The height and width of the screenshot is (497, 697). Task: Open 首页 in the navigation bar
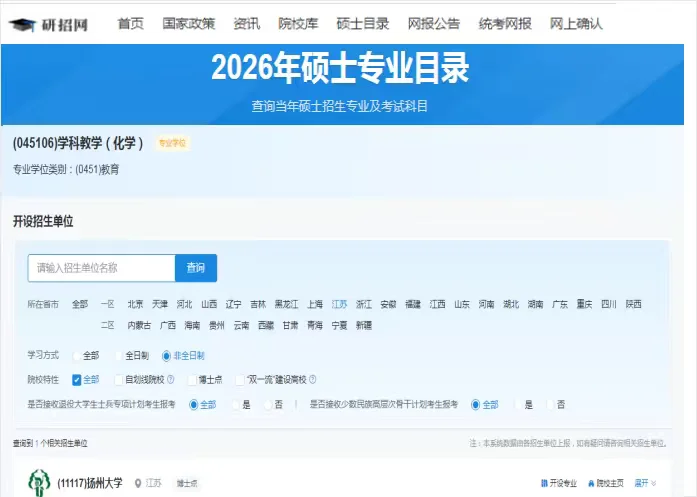tap(131, 24)
